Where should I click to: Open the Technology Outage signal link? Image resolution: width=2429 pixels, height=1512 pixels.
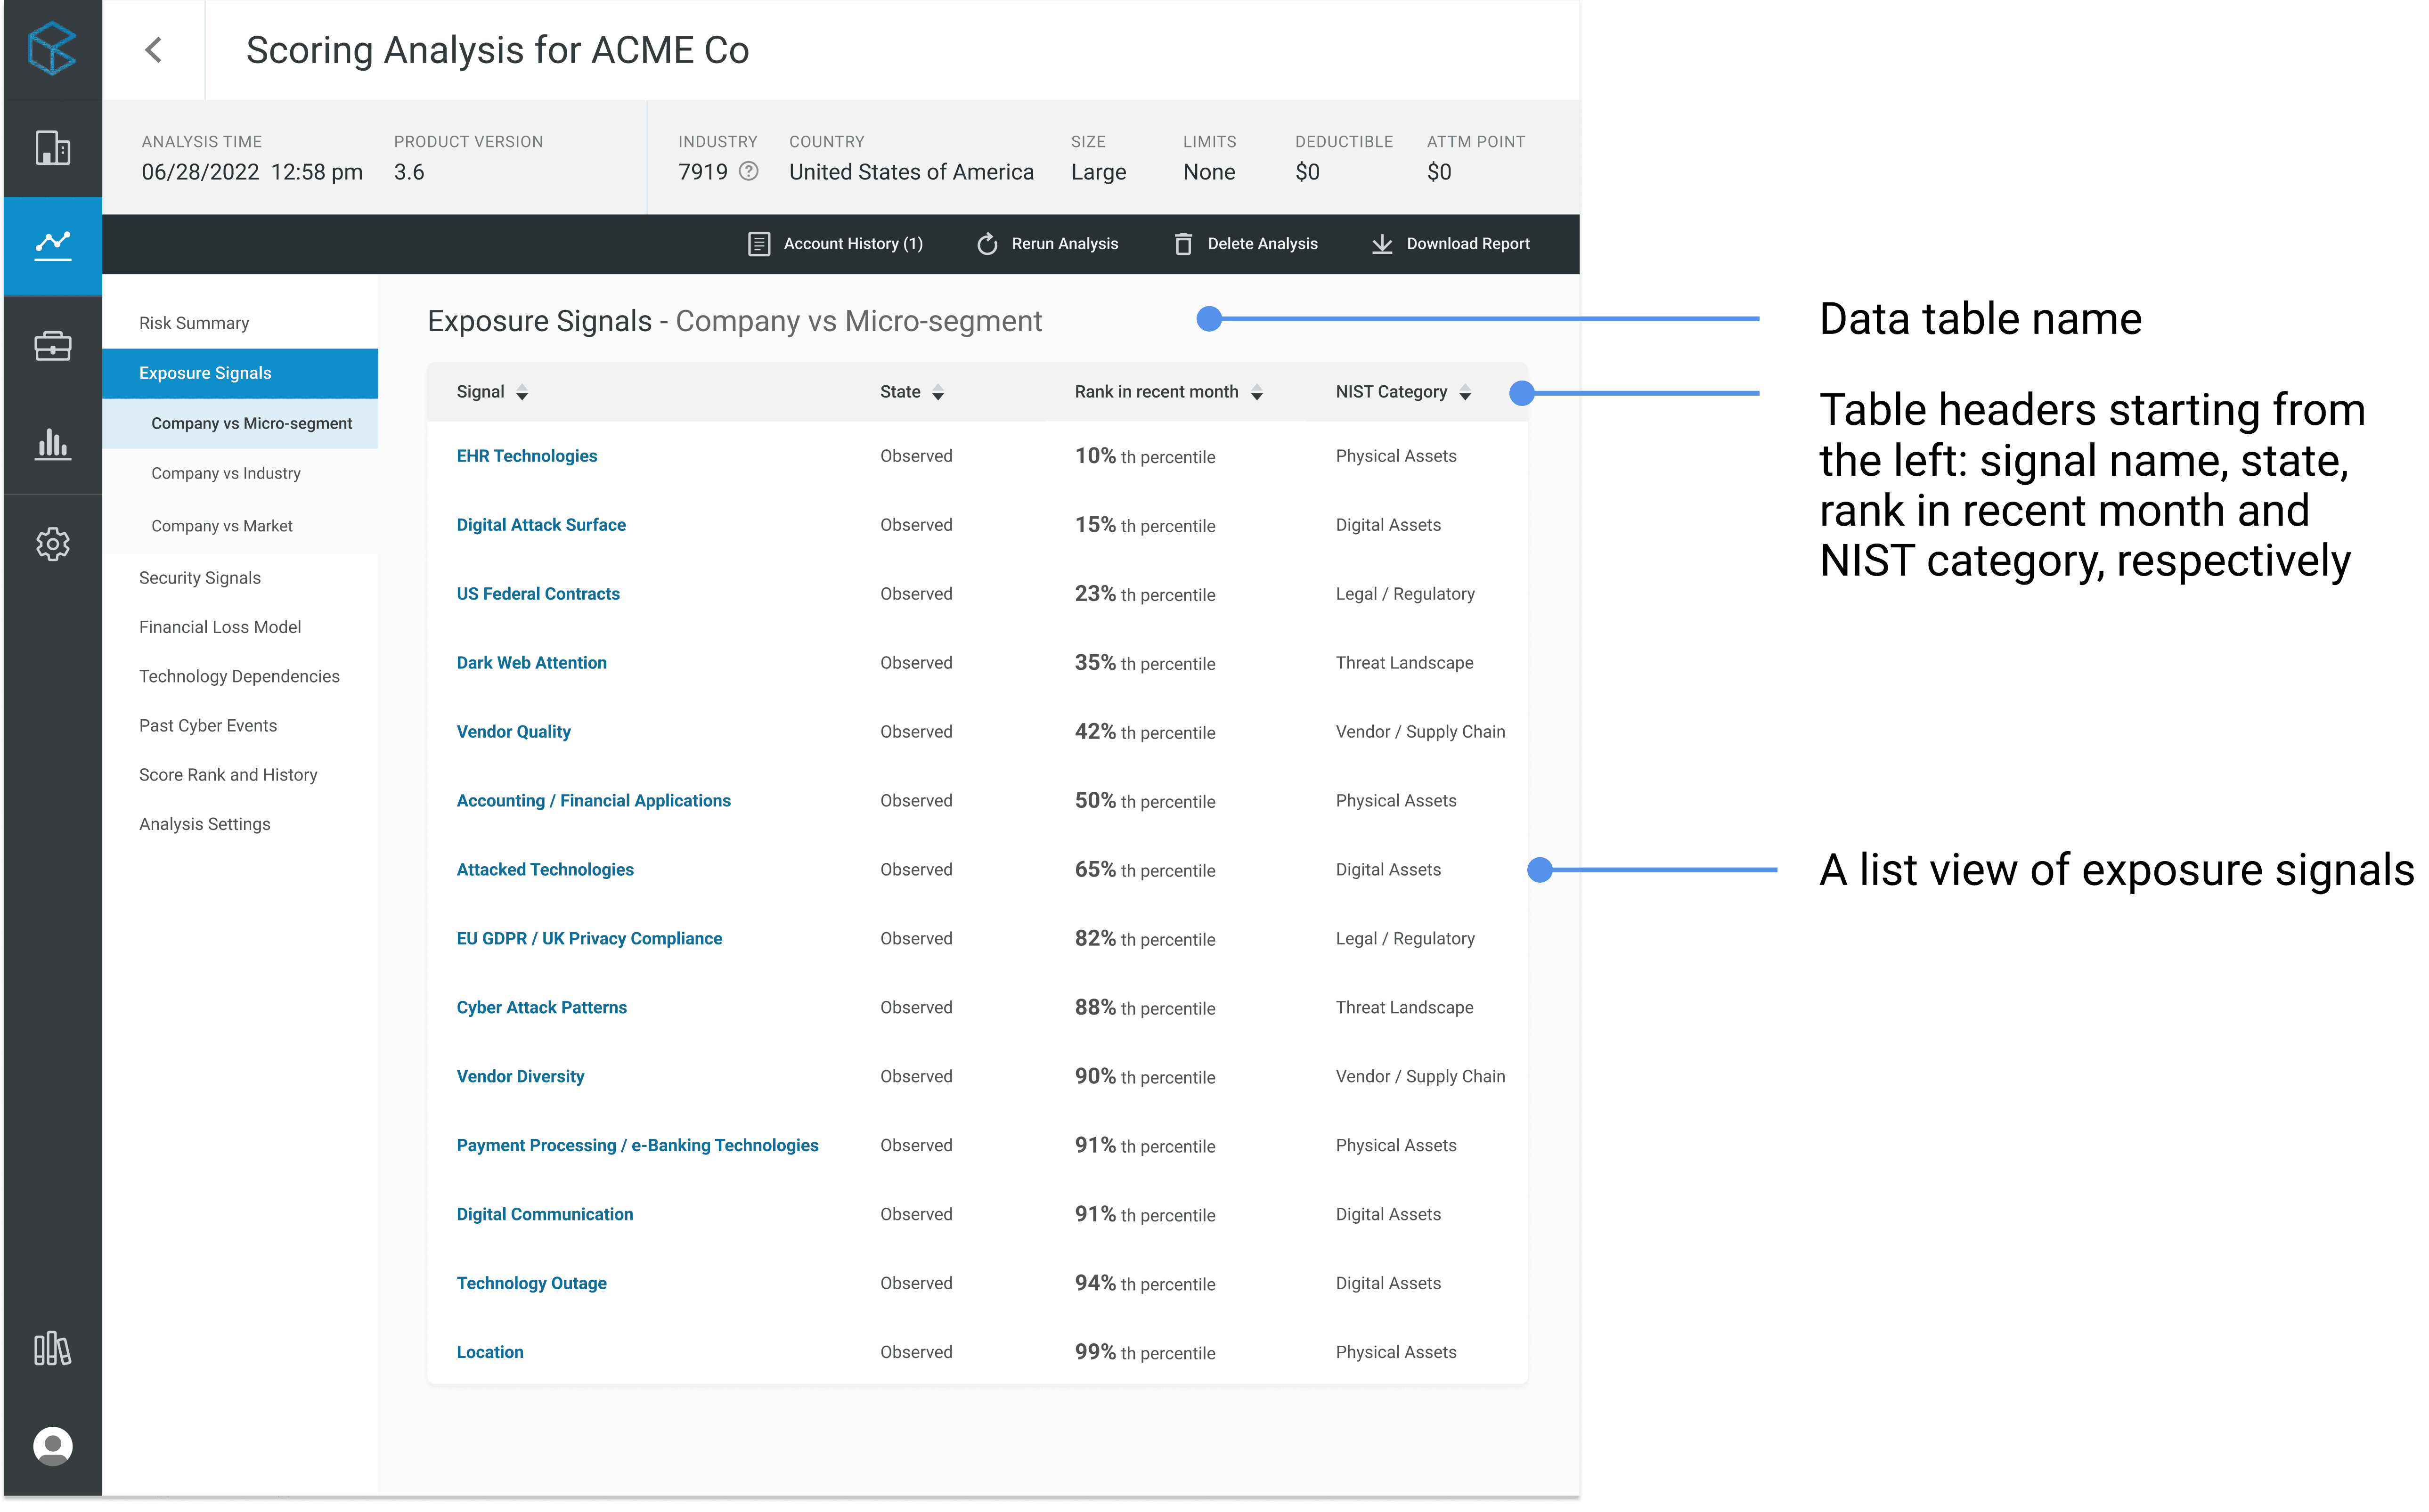[531, 1284]
